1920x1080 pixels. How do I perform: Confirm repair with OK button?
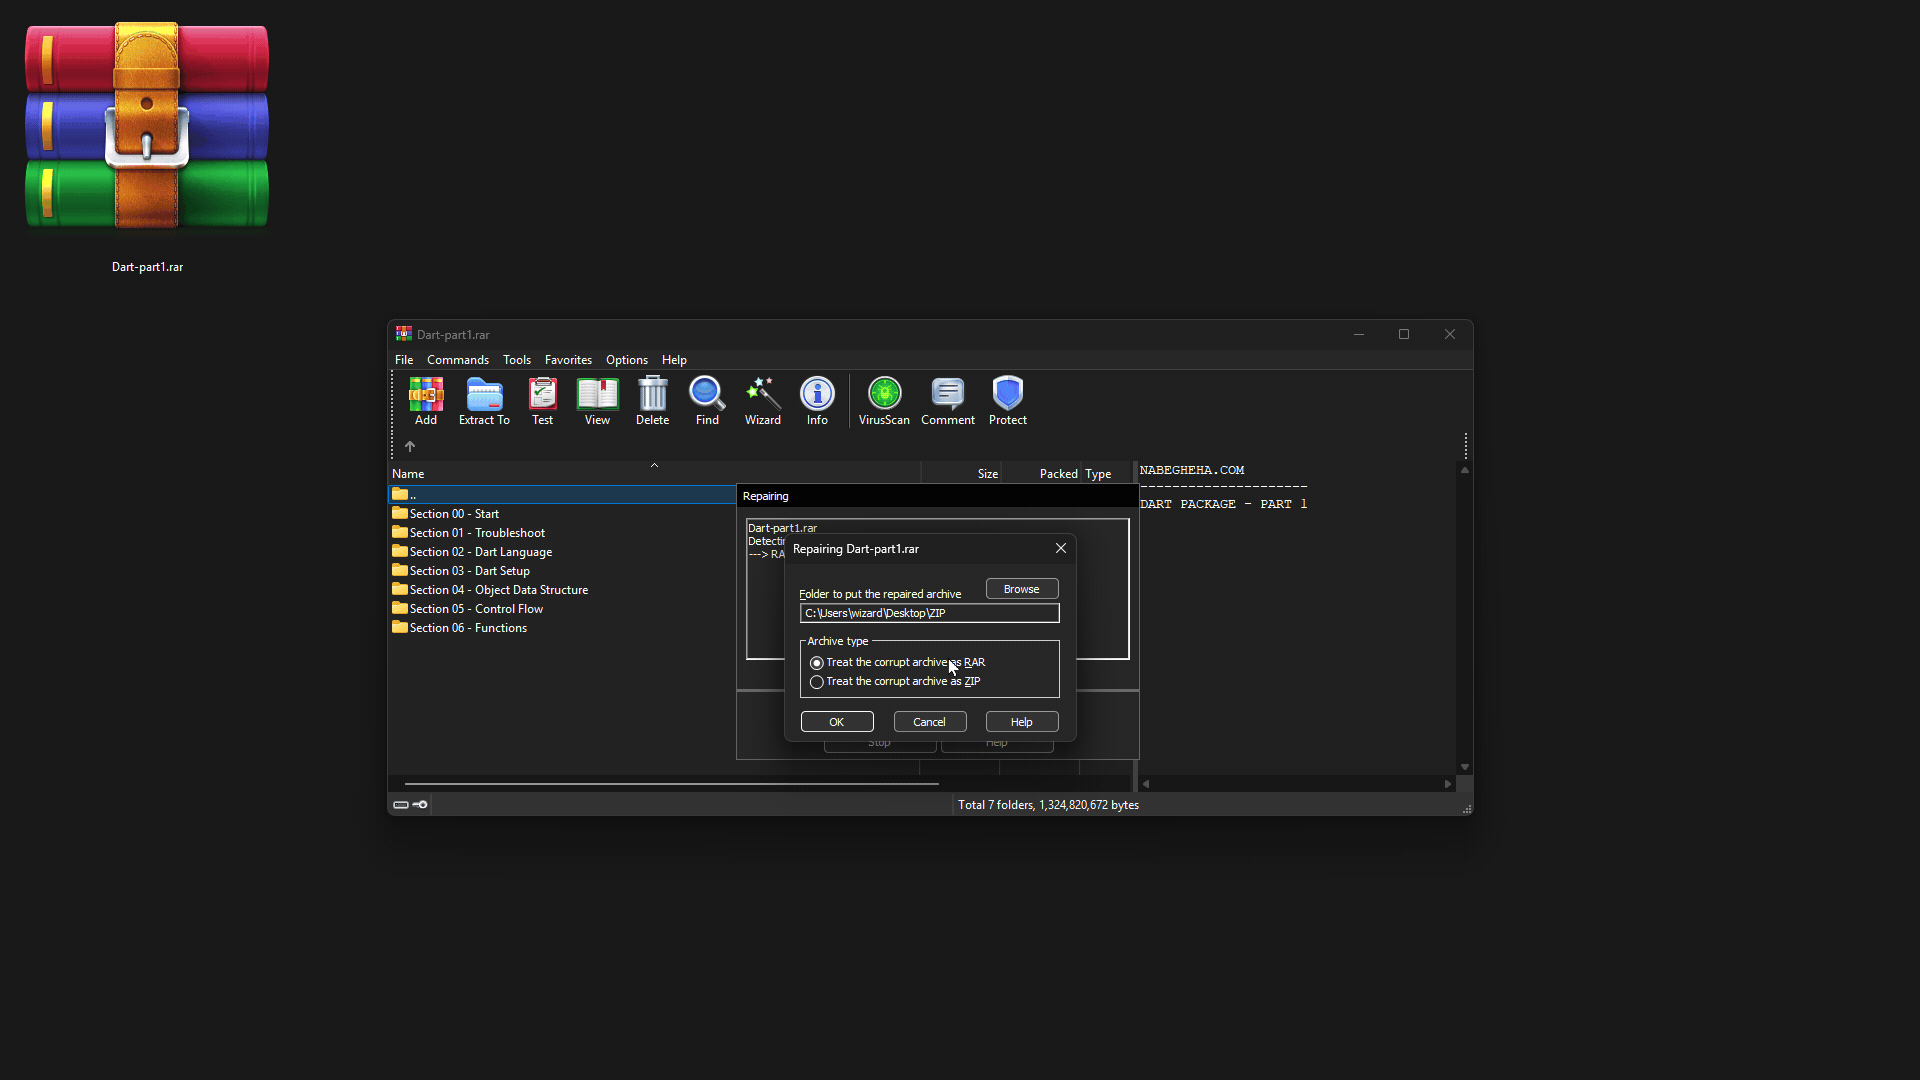[837, 722]
